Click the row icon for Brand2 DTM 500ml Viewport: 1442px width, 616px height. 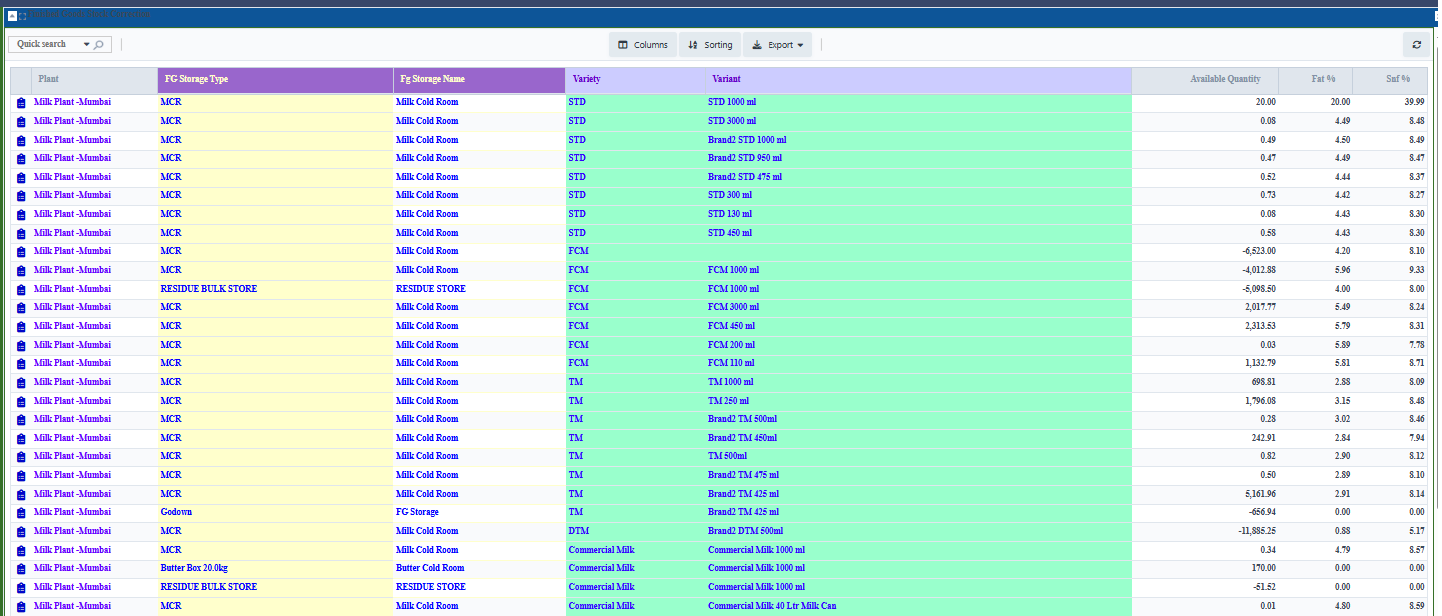tap(21, 531)
